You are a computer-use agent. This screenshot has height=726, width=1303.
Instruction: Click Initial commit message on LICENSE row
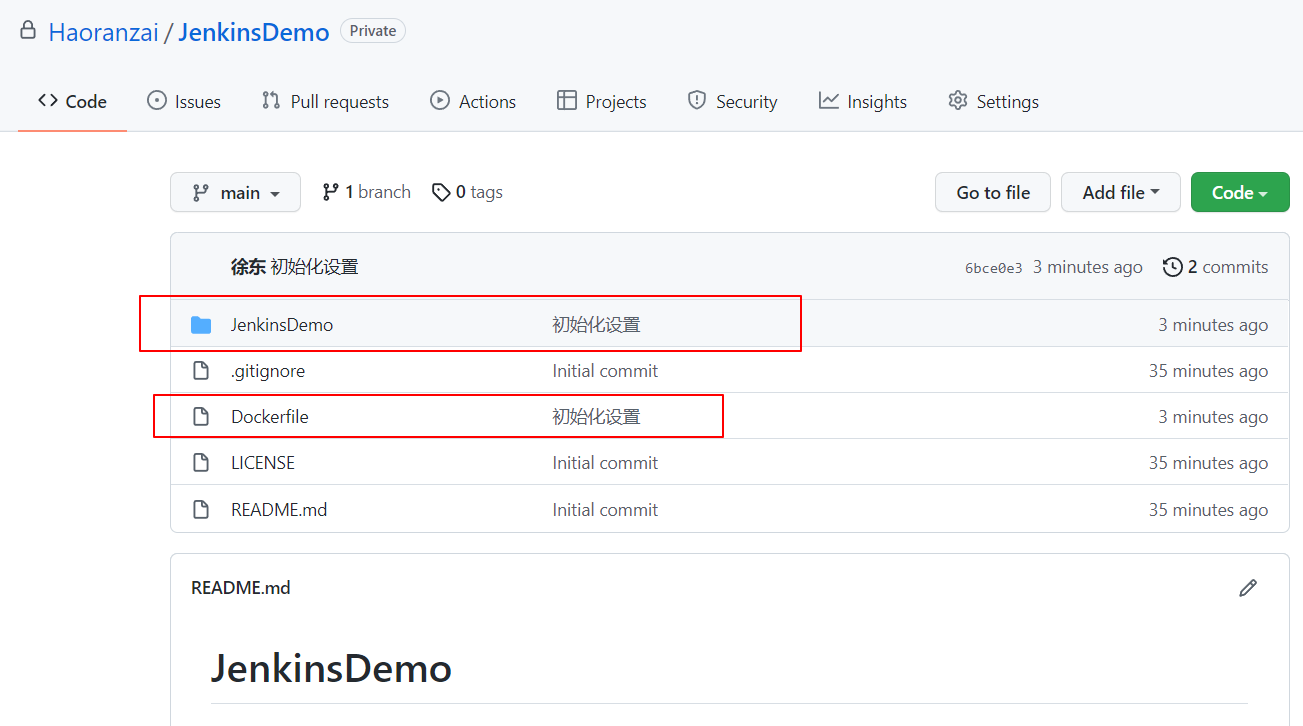point(605,463)
